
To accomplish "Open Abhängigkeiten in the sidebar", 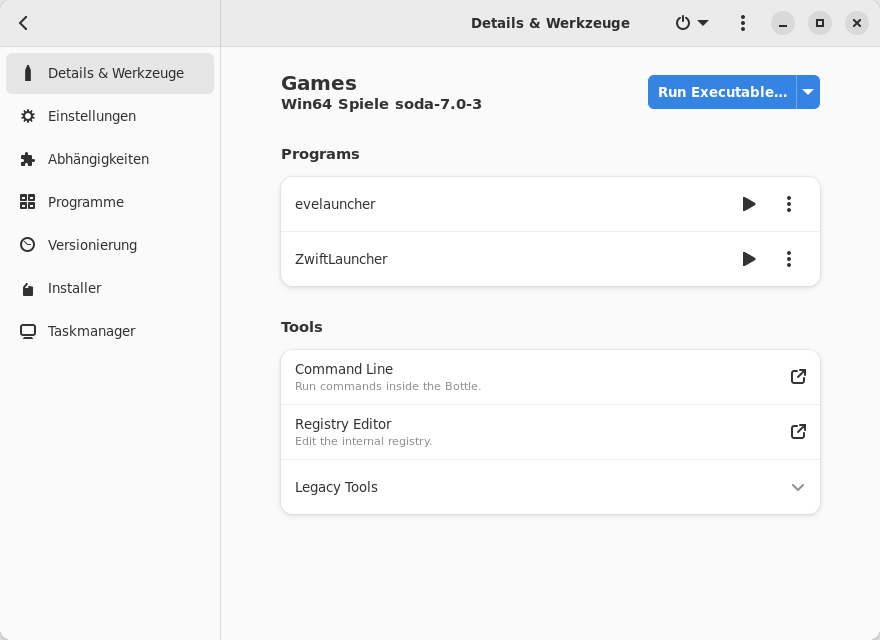I will (x=110, y=159).
